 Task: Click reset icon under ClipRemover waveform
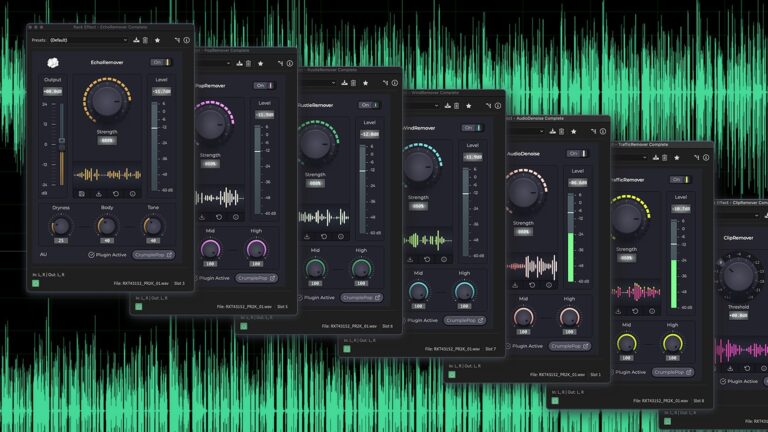tap(747, 368)
